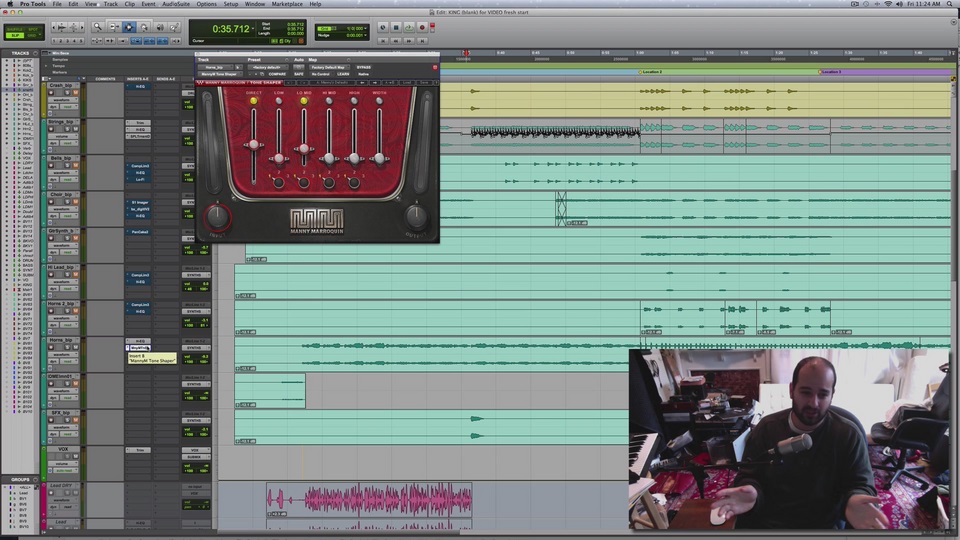
Task: Click the Zoom Toggle icon under Zoomer
Action: pyautogui.click(x=97, y=41)
